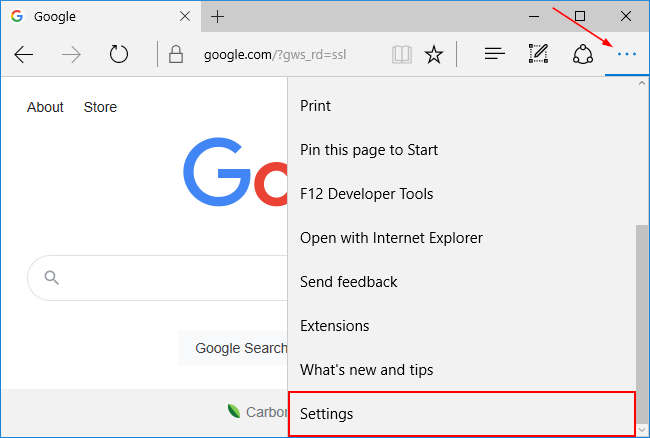The height and width of the screenshot is (438, 650).
Task: Select Print from the menu
Action: (x=461, y=106)
